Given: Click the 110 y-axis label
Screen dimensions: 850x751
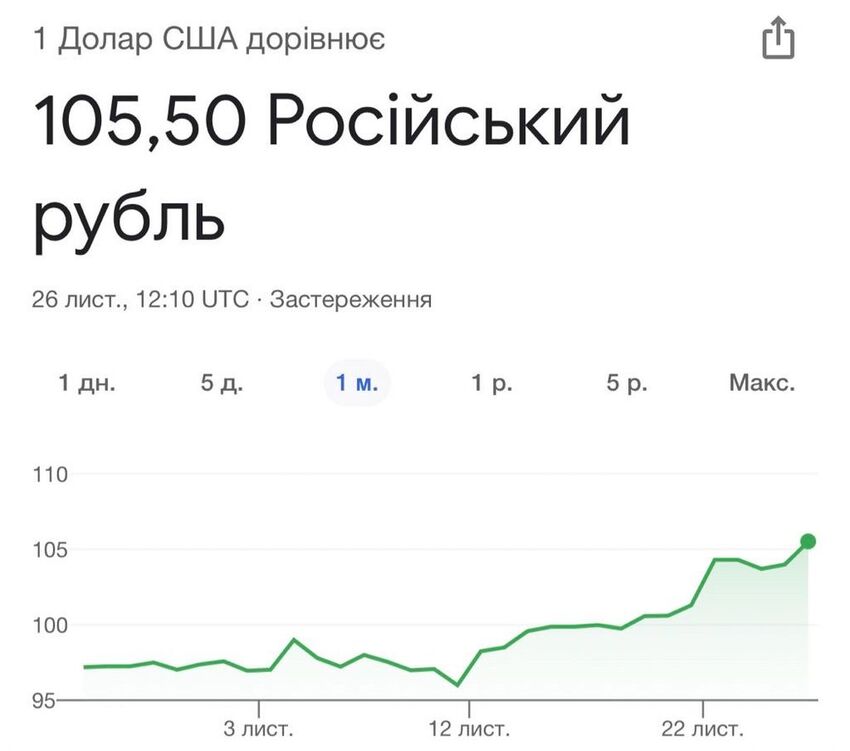Looking at the screenshot, I should click(x=50, y=474).
